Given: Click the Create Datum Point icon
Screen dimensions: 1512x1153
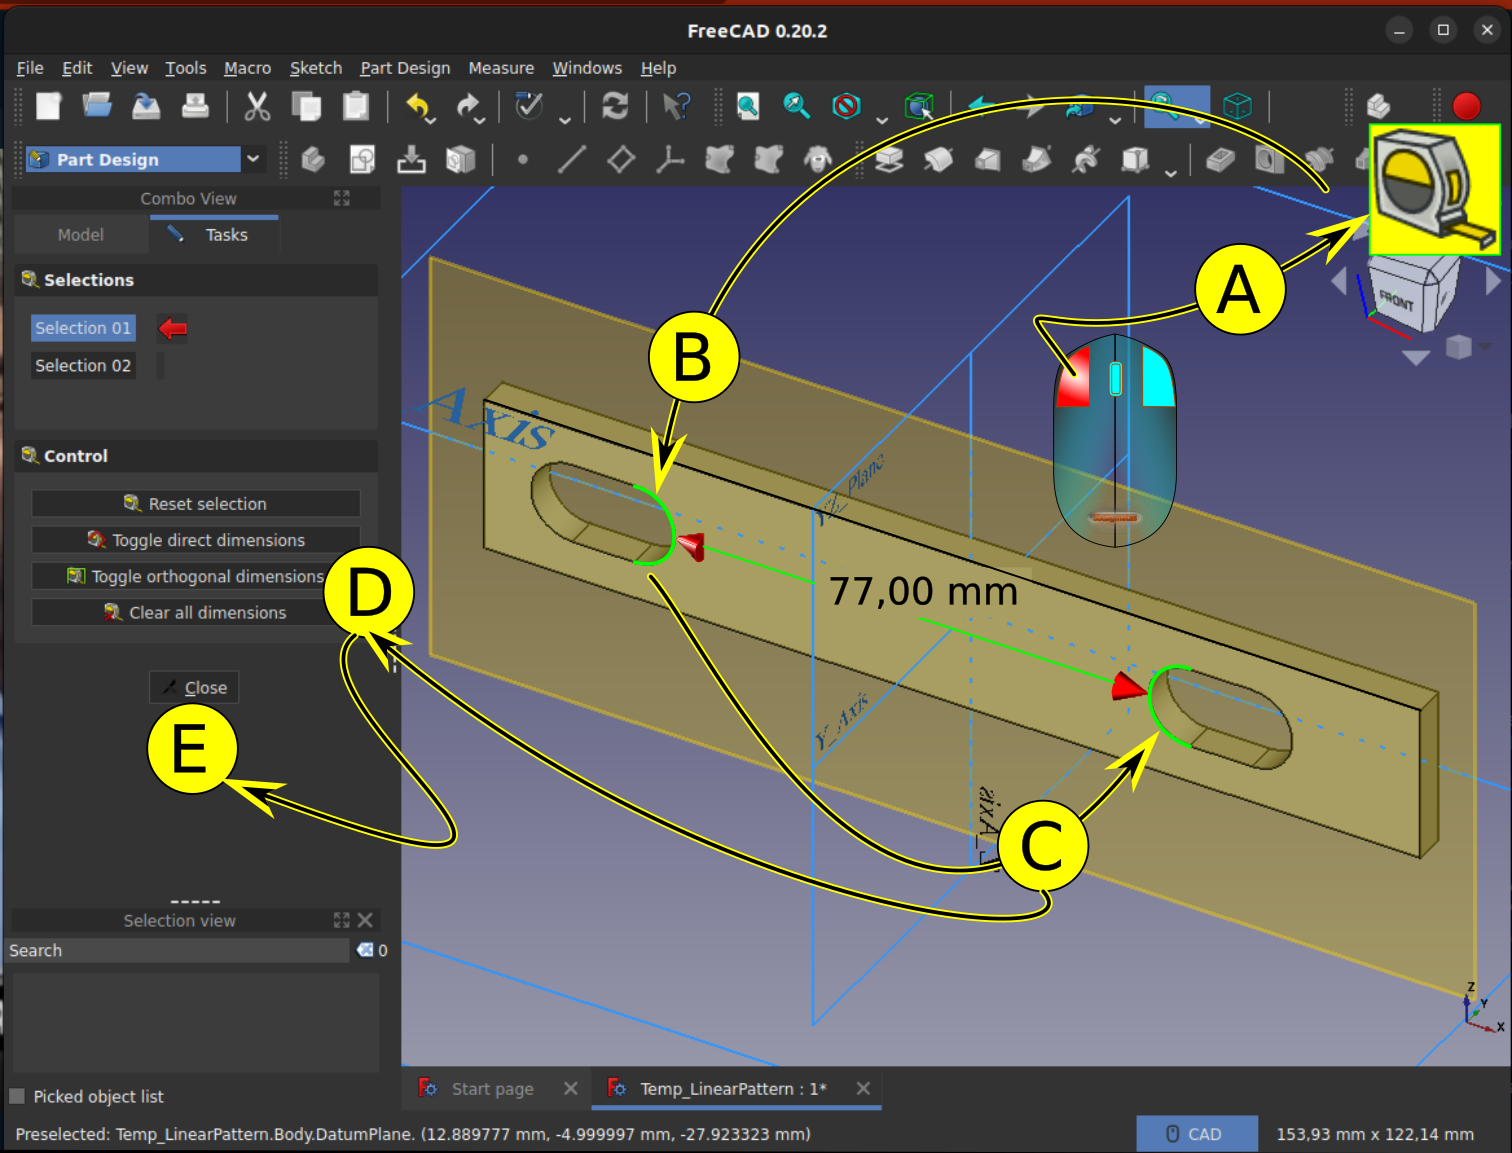Looking at the screenshot, I should (522, 160).
